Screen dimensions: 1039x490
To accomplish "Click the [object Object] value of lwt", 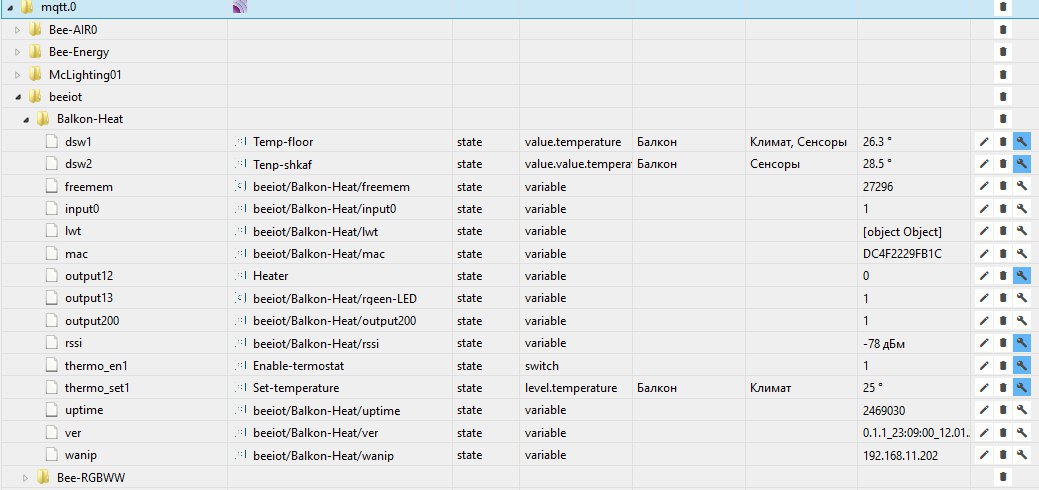I will [x=902, y=231].
